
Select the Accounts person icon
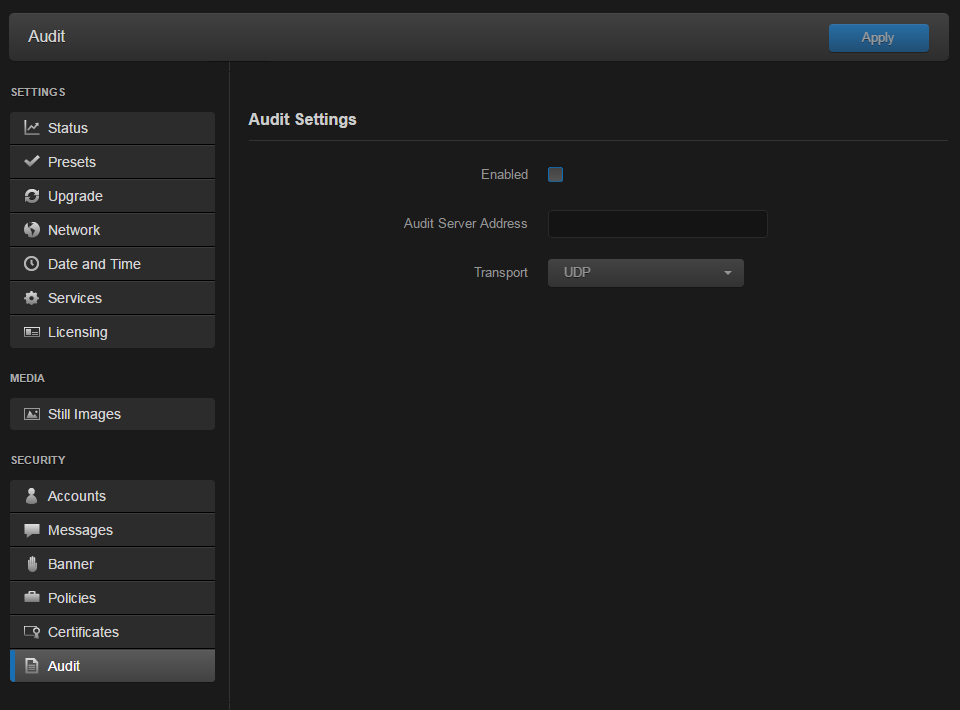coord(31,495)
